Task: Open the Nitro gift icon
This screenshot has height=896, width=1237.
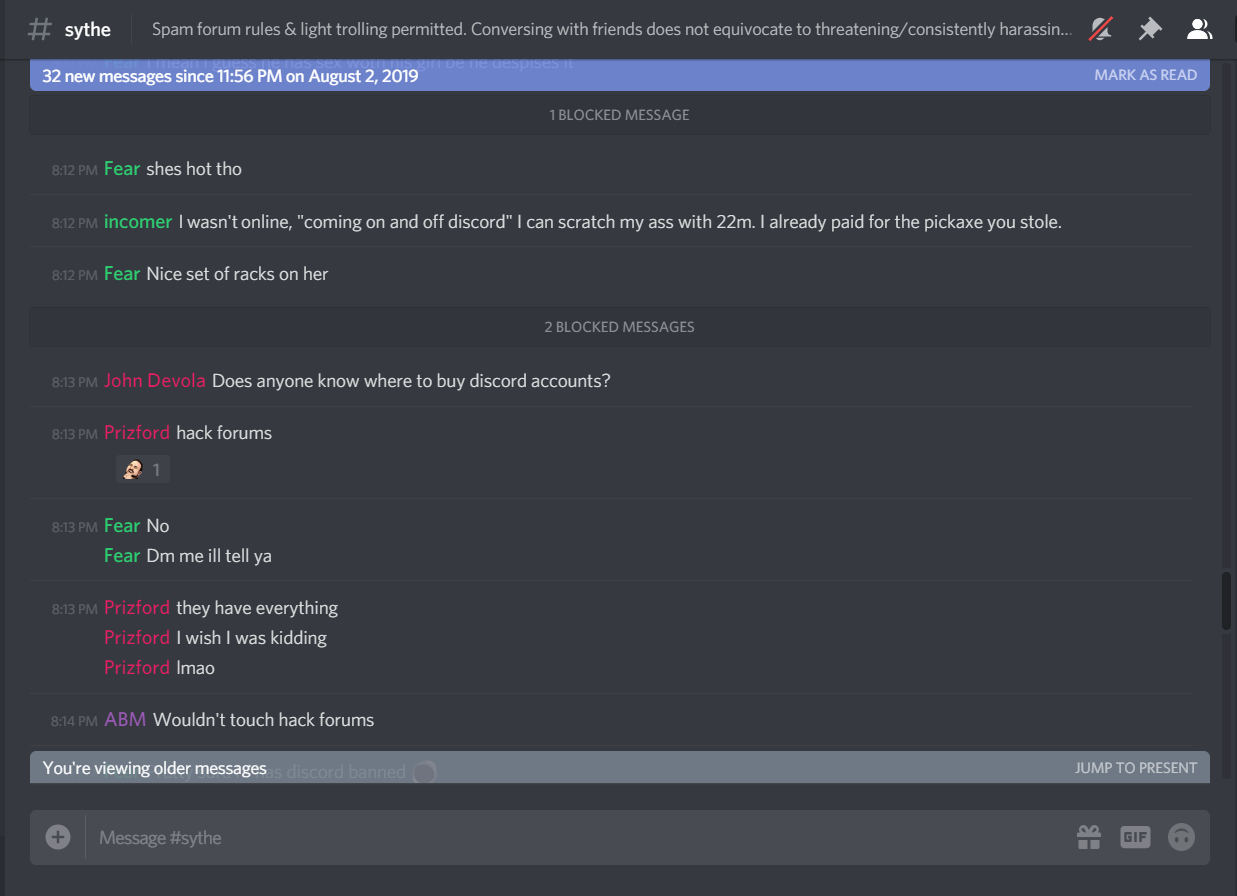Action: 1089,837
